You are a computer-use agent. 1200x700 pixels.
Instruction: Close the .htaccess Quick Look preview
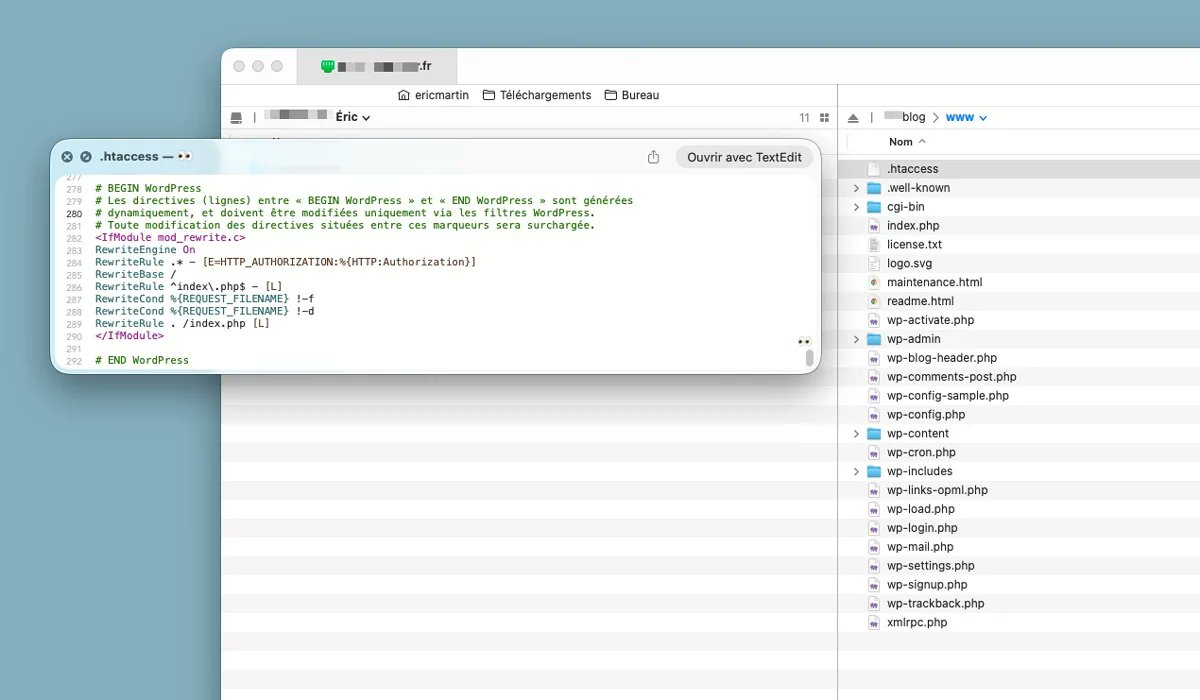67,157
